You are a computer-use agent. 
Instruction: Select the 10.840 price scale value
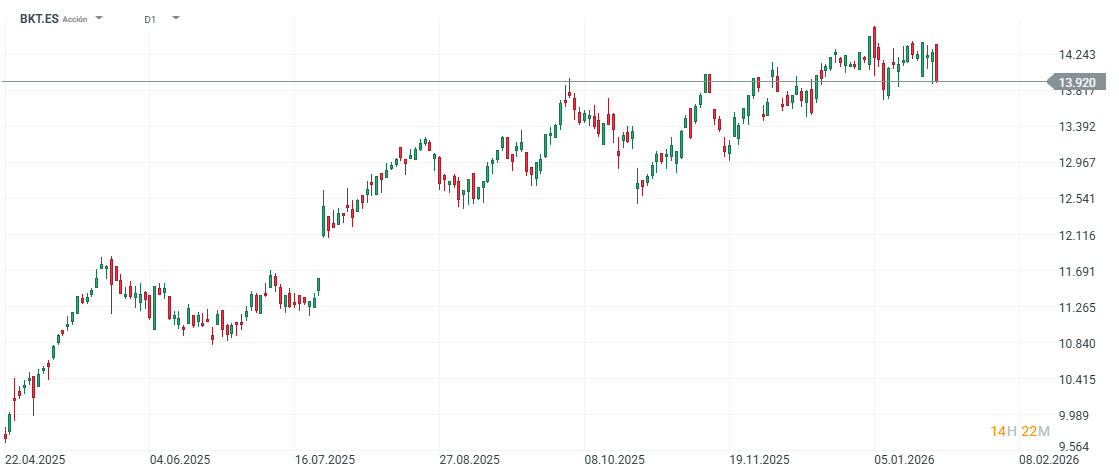(x=1080, y=344)
